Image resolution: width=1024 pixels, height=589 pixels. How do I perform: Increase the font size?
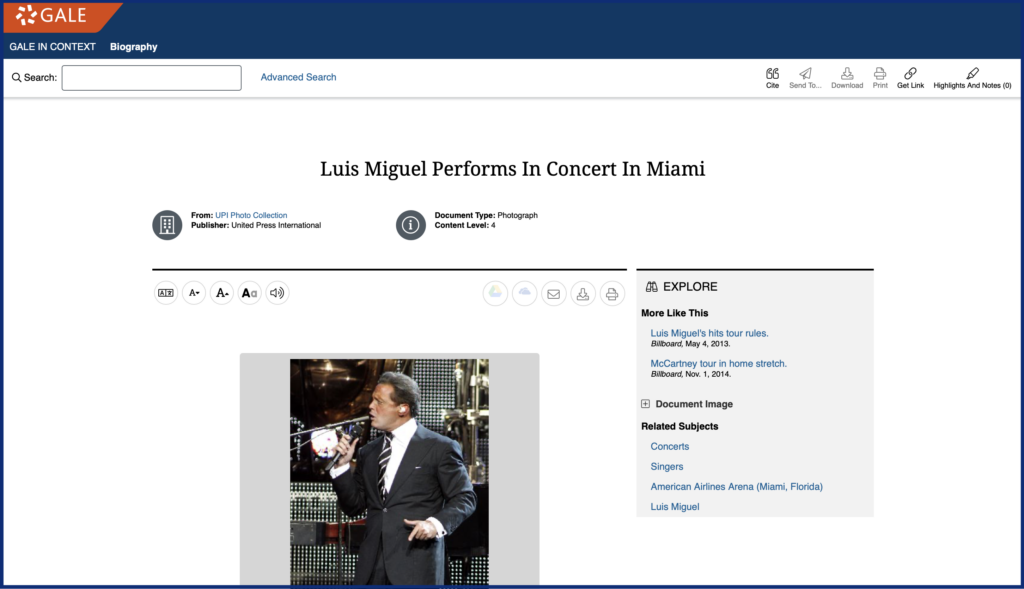tap(222, 293)
